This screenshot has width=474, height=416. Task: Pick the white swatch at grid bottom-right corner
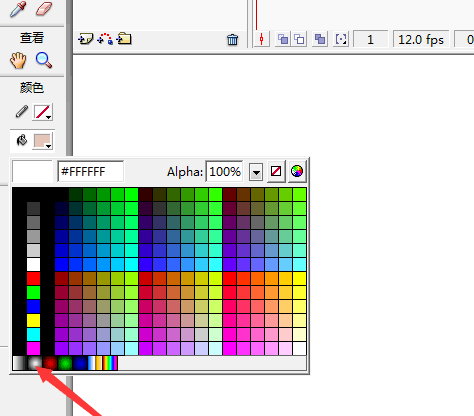(300, 348)
